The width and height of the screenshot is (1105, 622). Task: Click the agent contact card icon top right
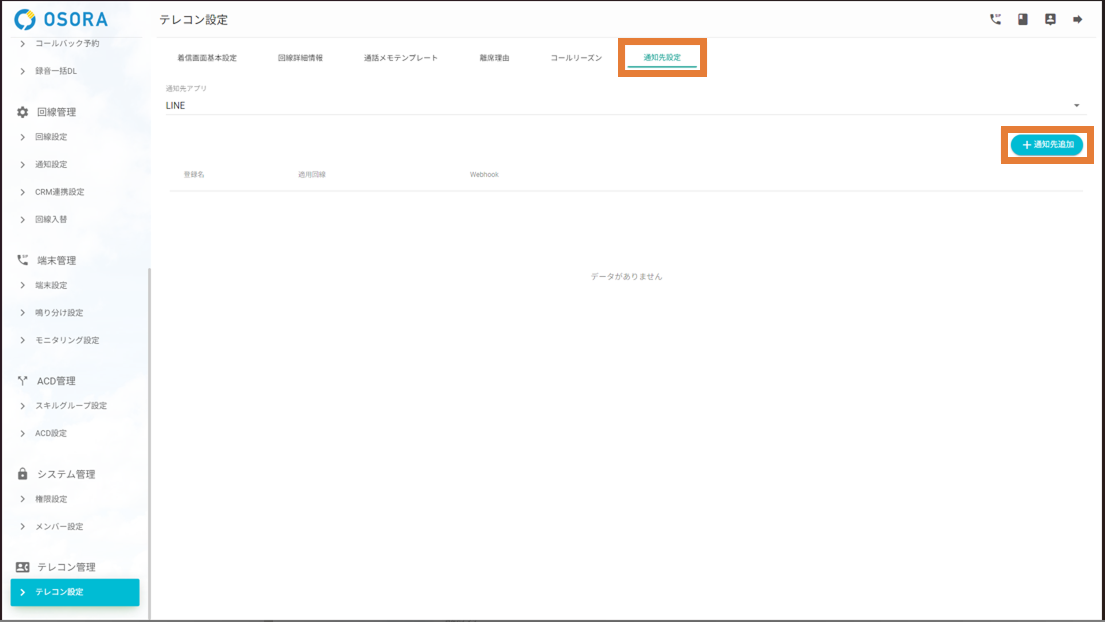[1050, 18]
